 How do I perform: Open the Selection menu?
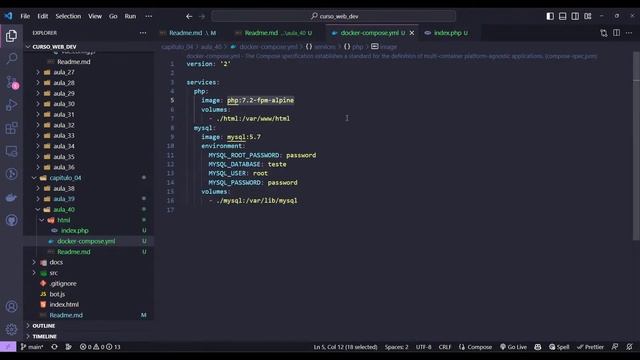tap(68, 16)
